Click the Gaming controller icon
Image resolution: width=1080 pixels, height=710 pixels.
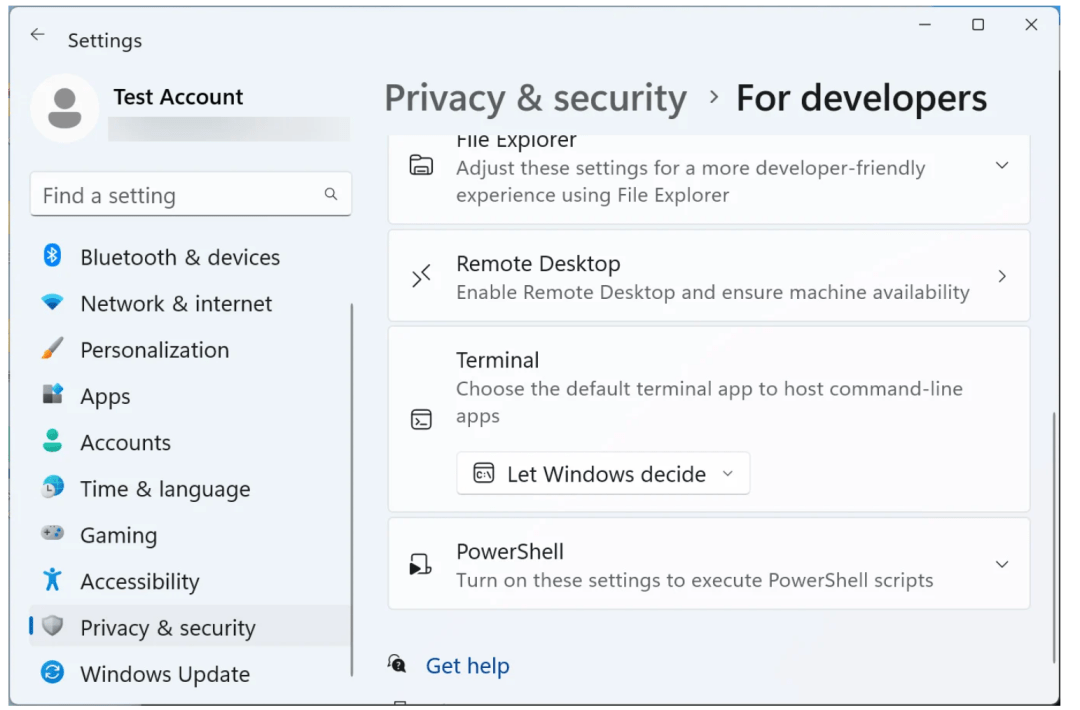53,534
